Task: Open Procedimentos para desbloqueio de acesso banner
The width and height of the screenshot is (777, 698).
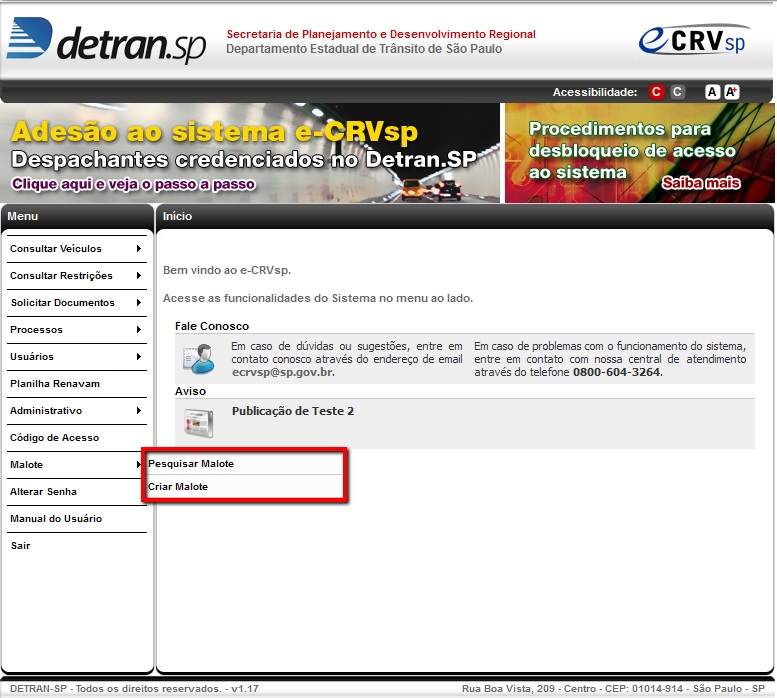Action: click(640, 153)
